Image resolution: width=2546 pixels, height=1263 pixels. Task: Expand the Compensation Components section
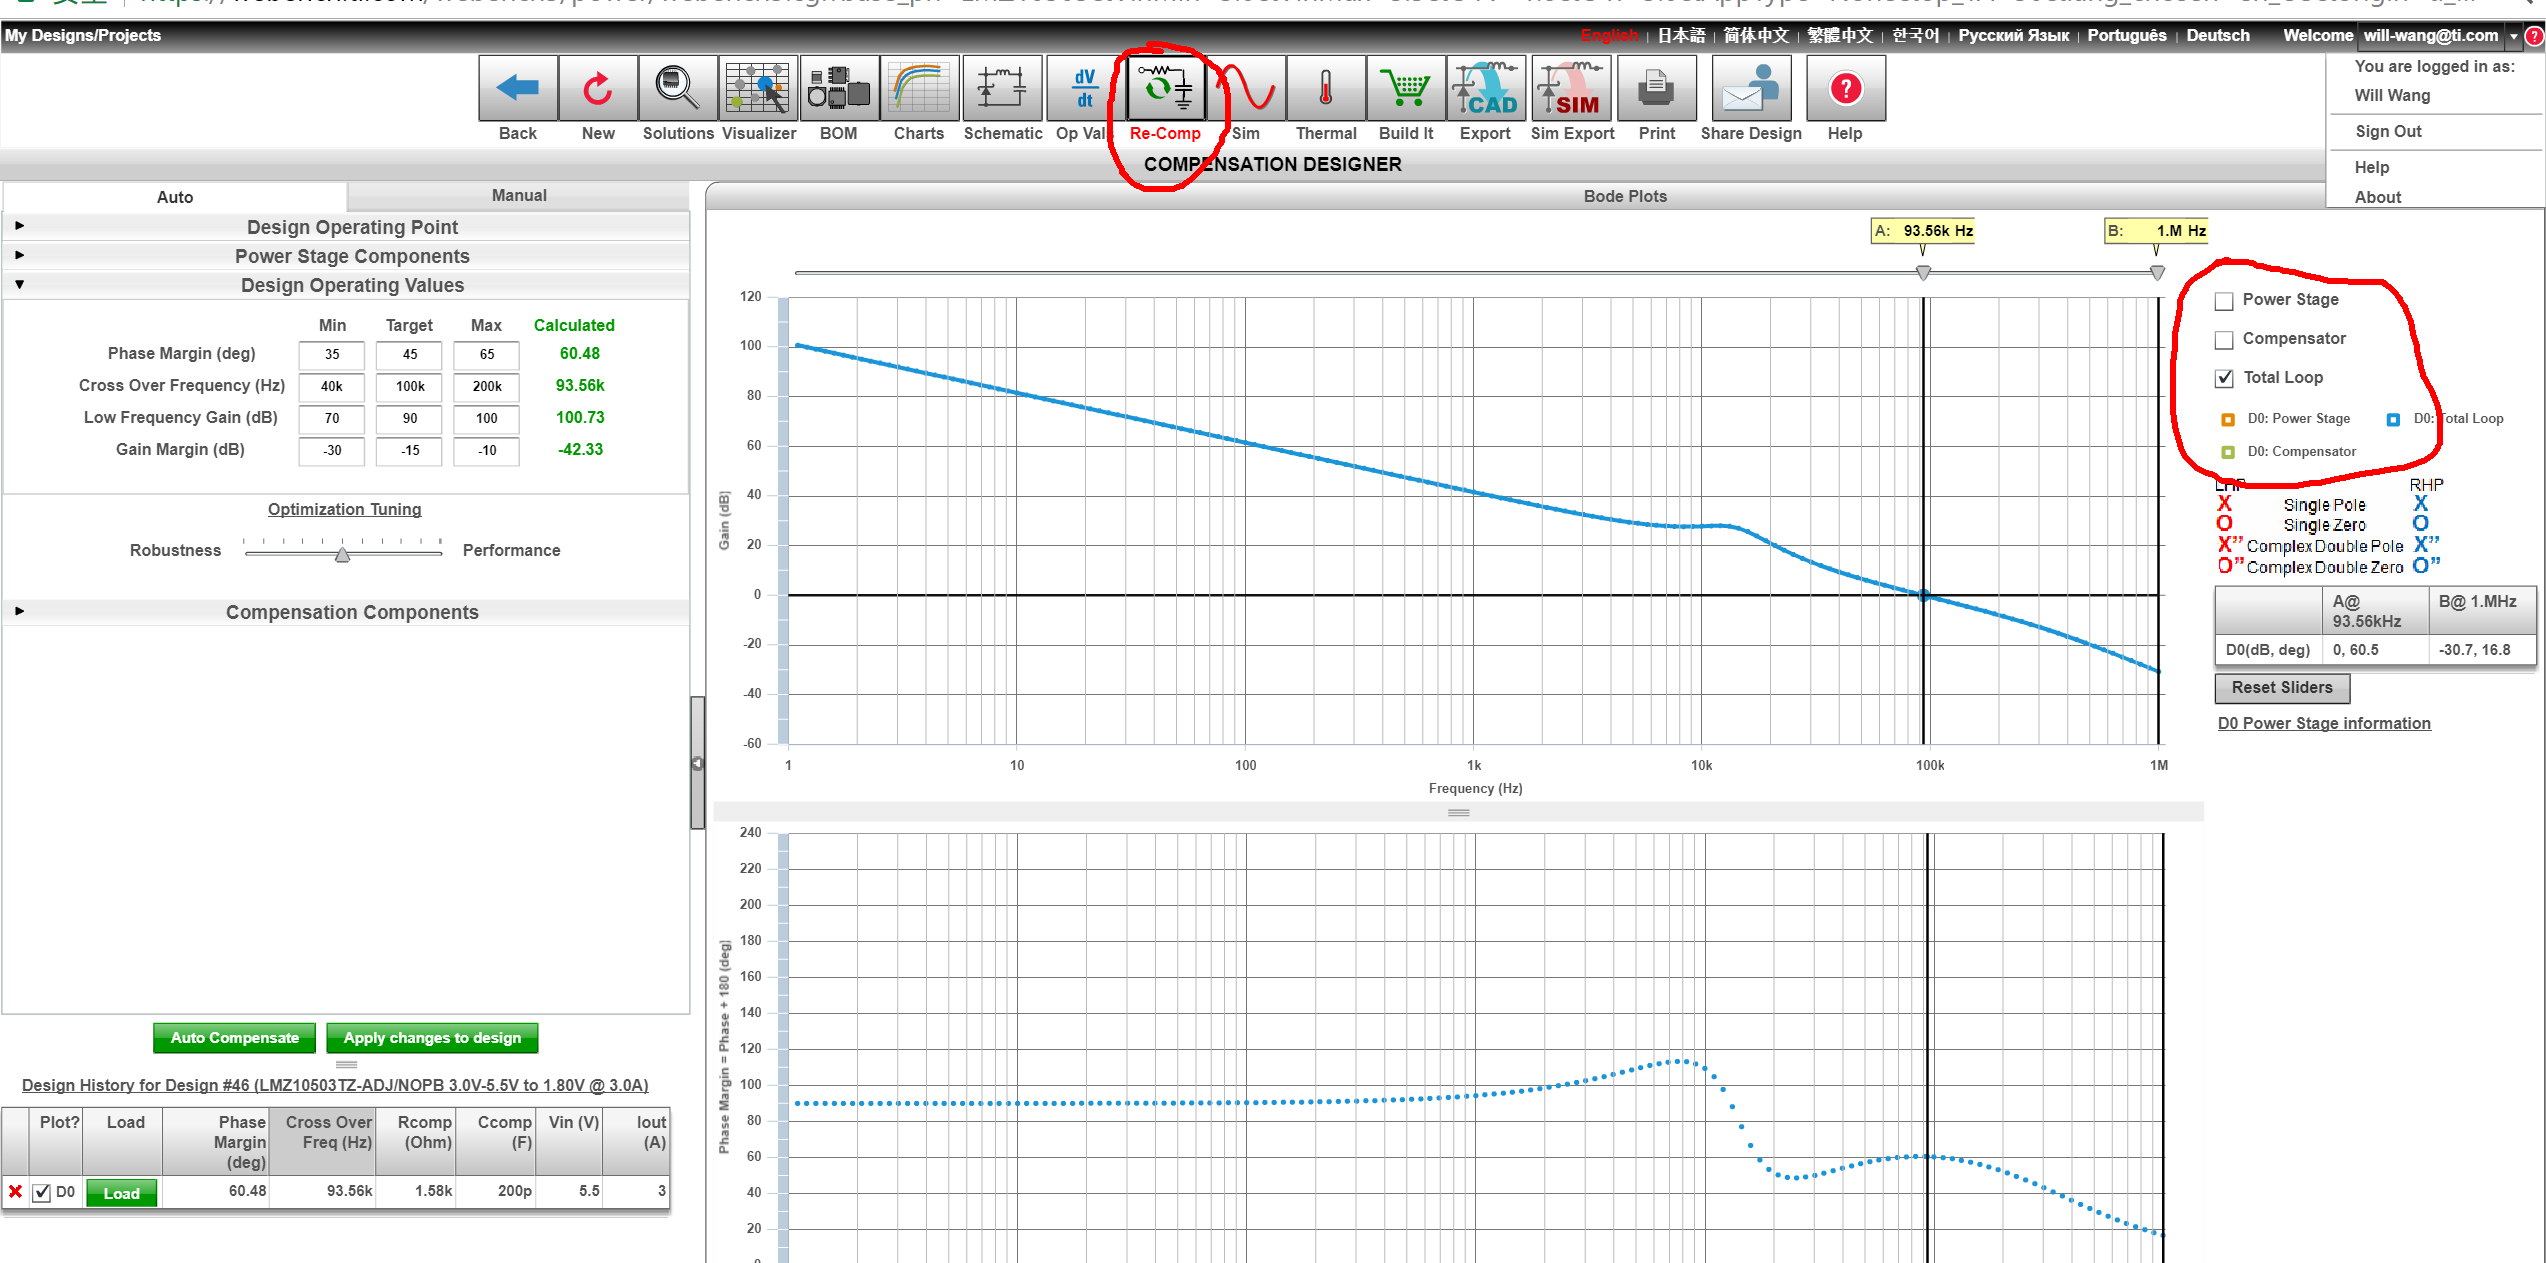(x=351, y=612)
